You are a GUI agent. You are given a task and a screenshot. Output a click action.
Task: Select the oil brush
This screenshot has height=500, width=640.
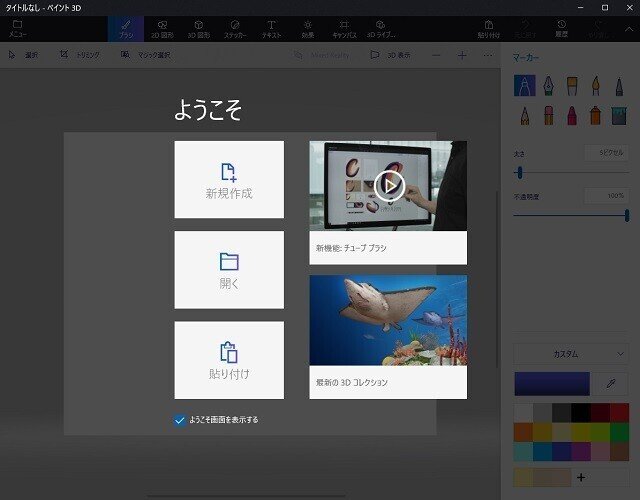[x=572, y=85]
